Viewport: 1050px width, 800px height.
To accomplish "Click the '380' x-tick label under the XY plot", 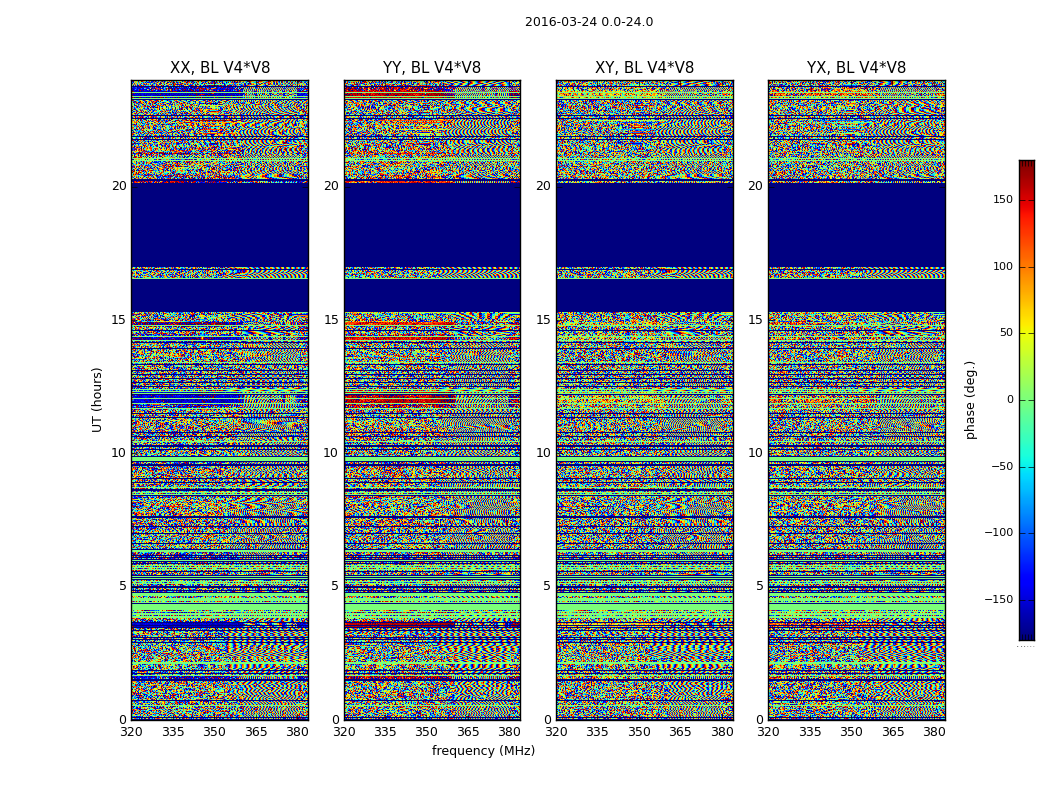I will tap(722, 732).
